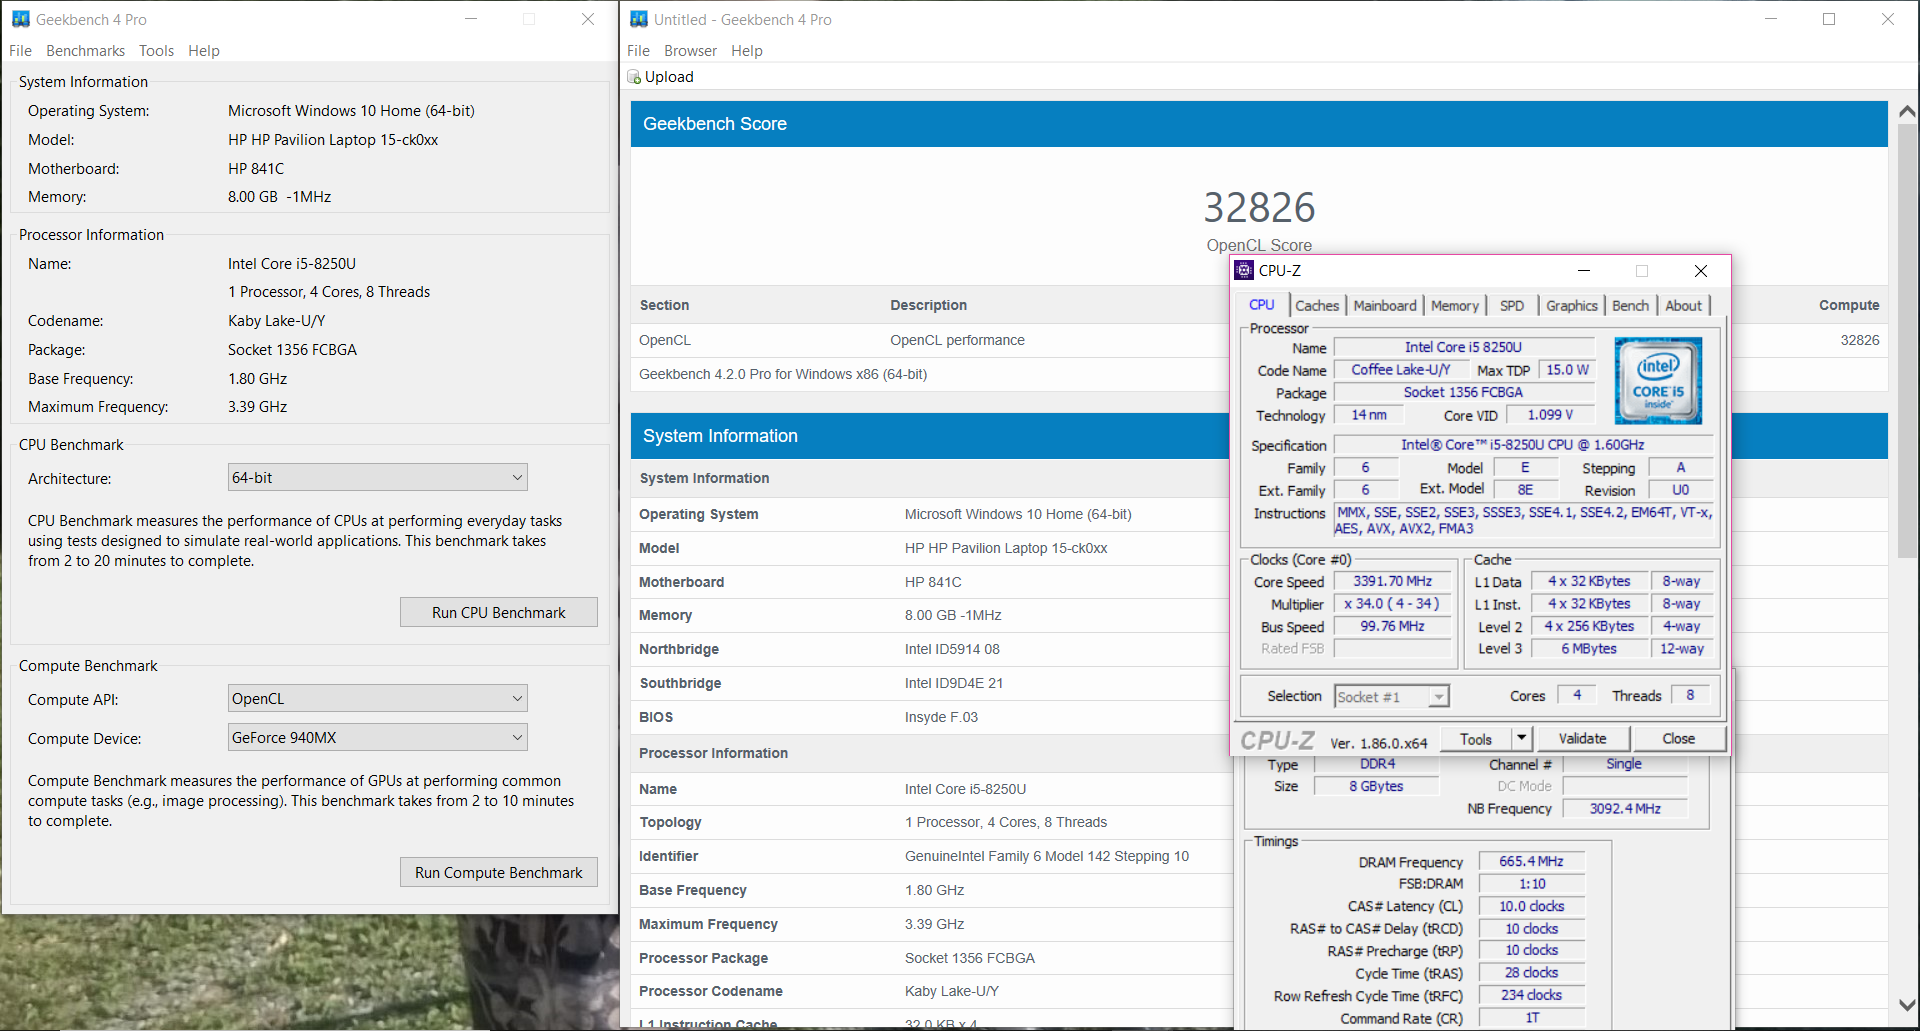Click the Cores count 4 field in CPU-Z
The width and height of the screenshot is (1920, 1031).
pyautogui.click(x=1577, y=695)
